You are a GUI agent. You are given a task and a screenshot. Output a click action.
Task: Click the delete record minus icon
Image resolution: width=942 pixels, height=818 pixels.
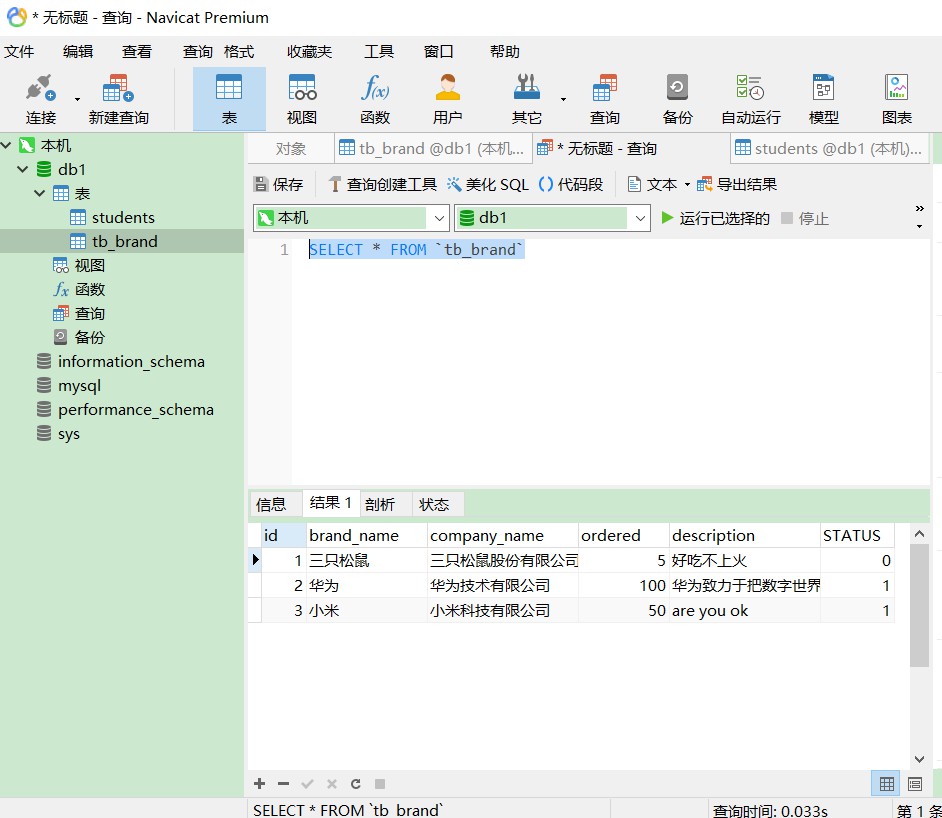tap(284, 784)
